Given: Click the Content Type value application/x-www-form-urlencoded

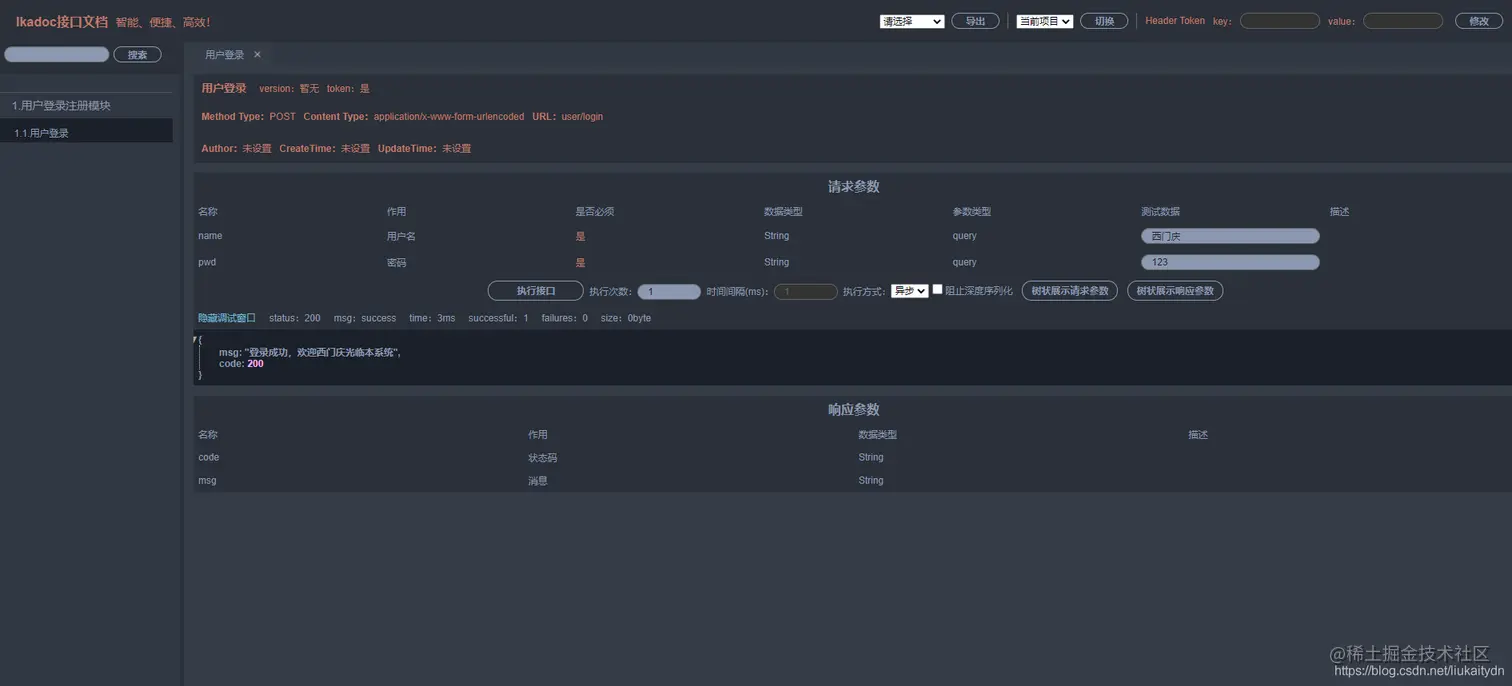Looking at the screenshot, I should click(x=449, y=117).
